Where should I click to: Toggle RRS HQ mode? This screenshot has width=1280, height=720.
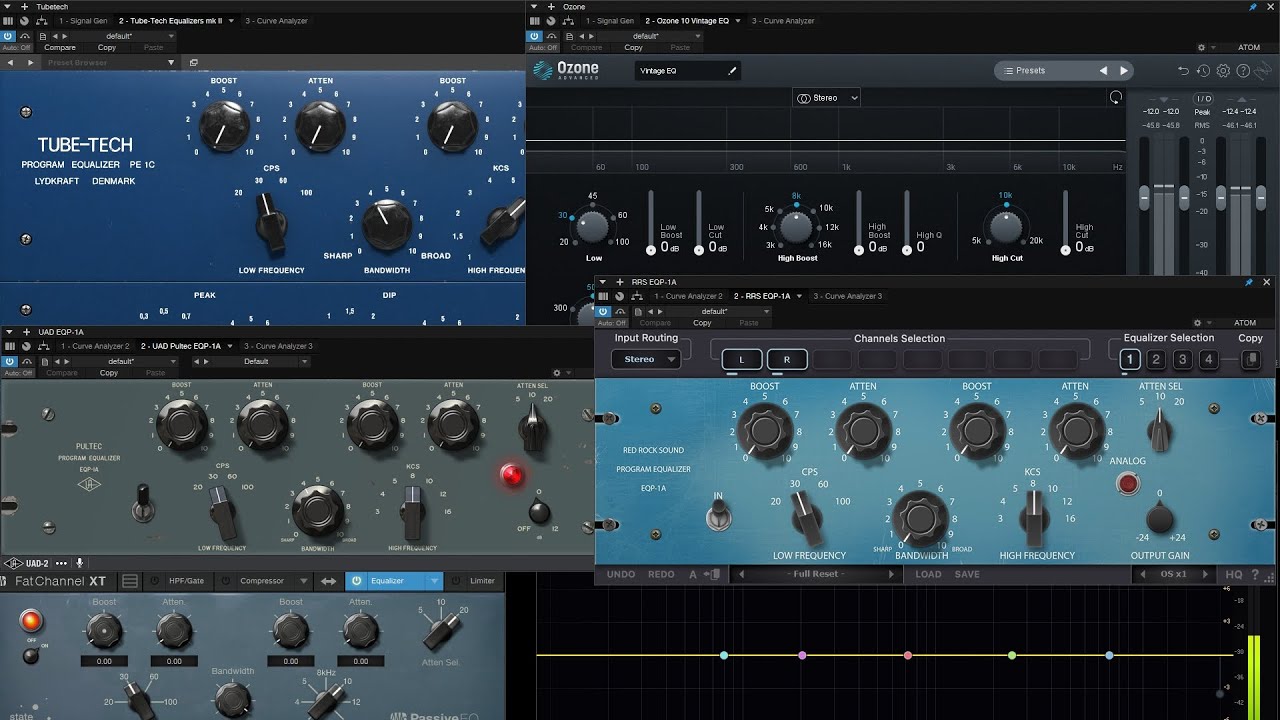[1234, 574]
